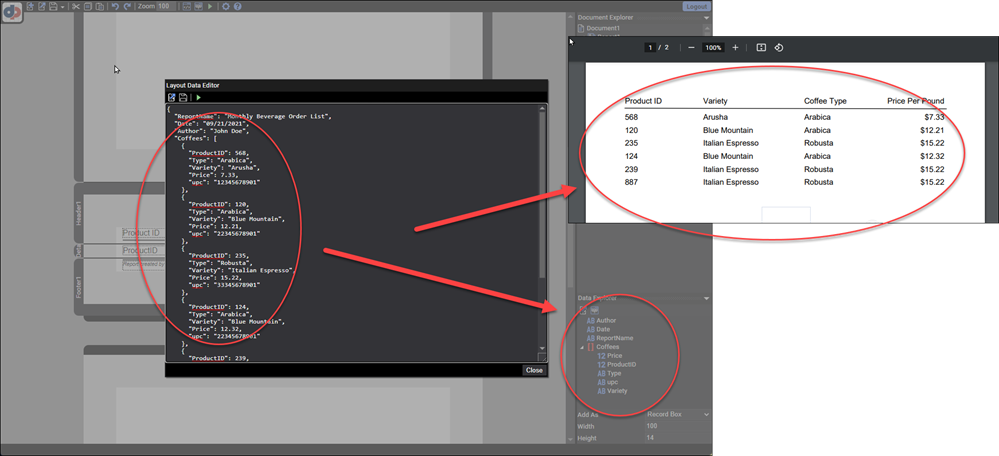Collapse the Coffees node in Data Explorer

582,347
